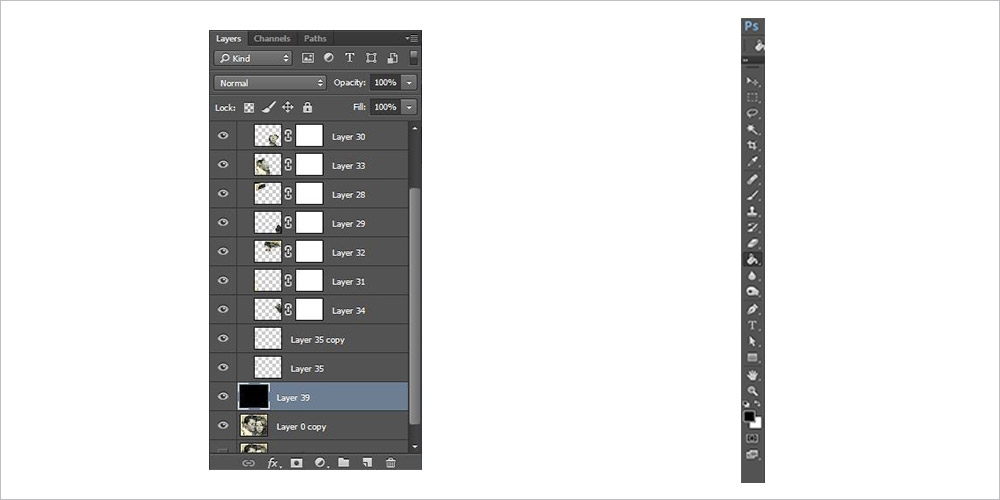Filter layers by pixel layers
This screenshot has height=500, width=1000.
coord(308,58)
